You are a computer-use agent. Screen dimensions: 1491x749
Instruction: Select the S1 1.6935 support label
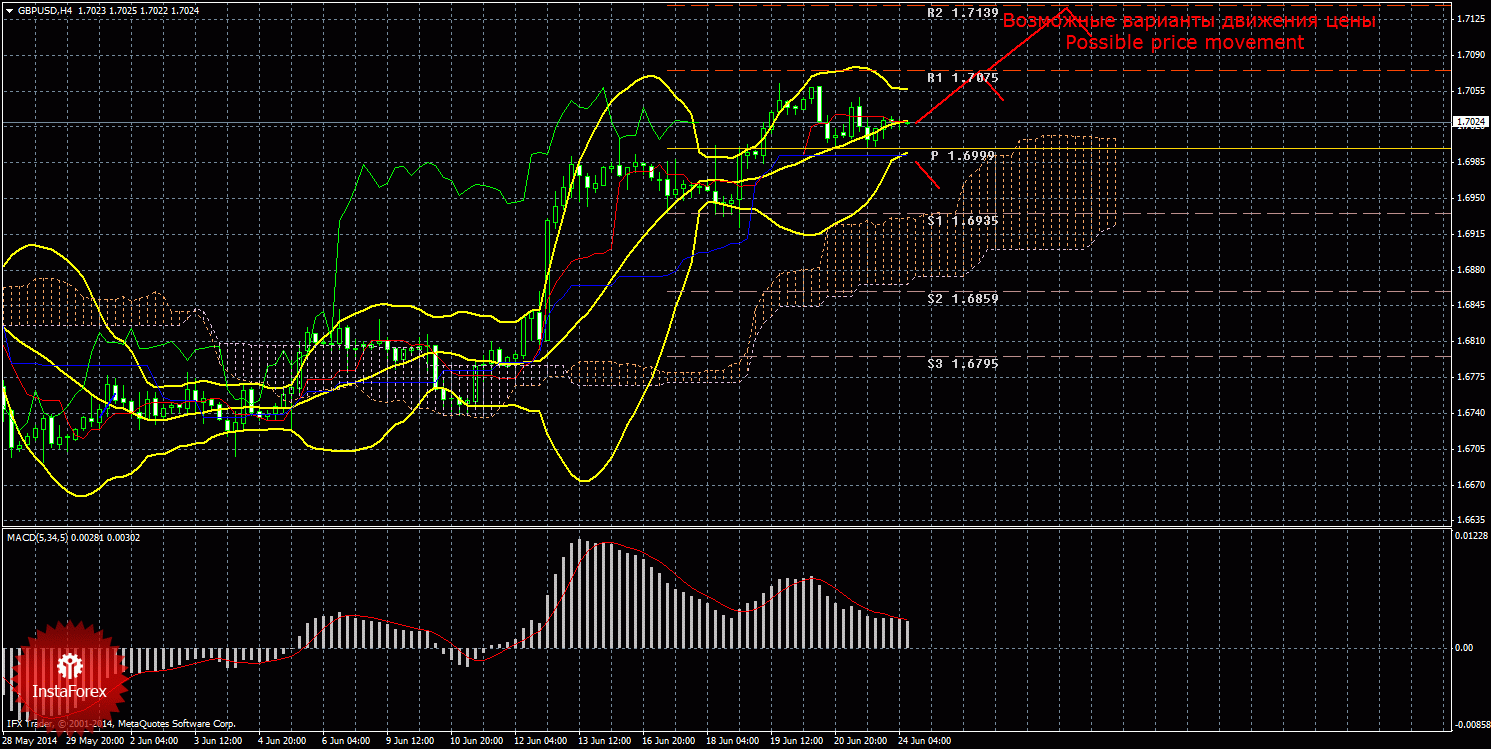click(962, 220)
